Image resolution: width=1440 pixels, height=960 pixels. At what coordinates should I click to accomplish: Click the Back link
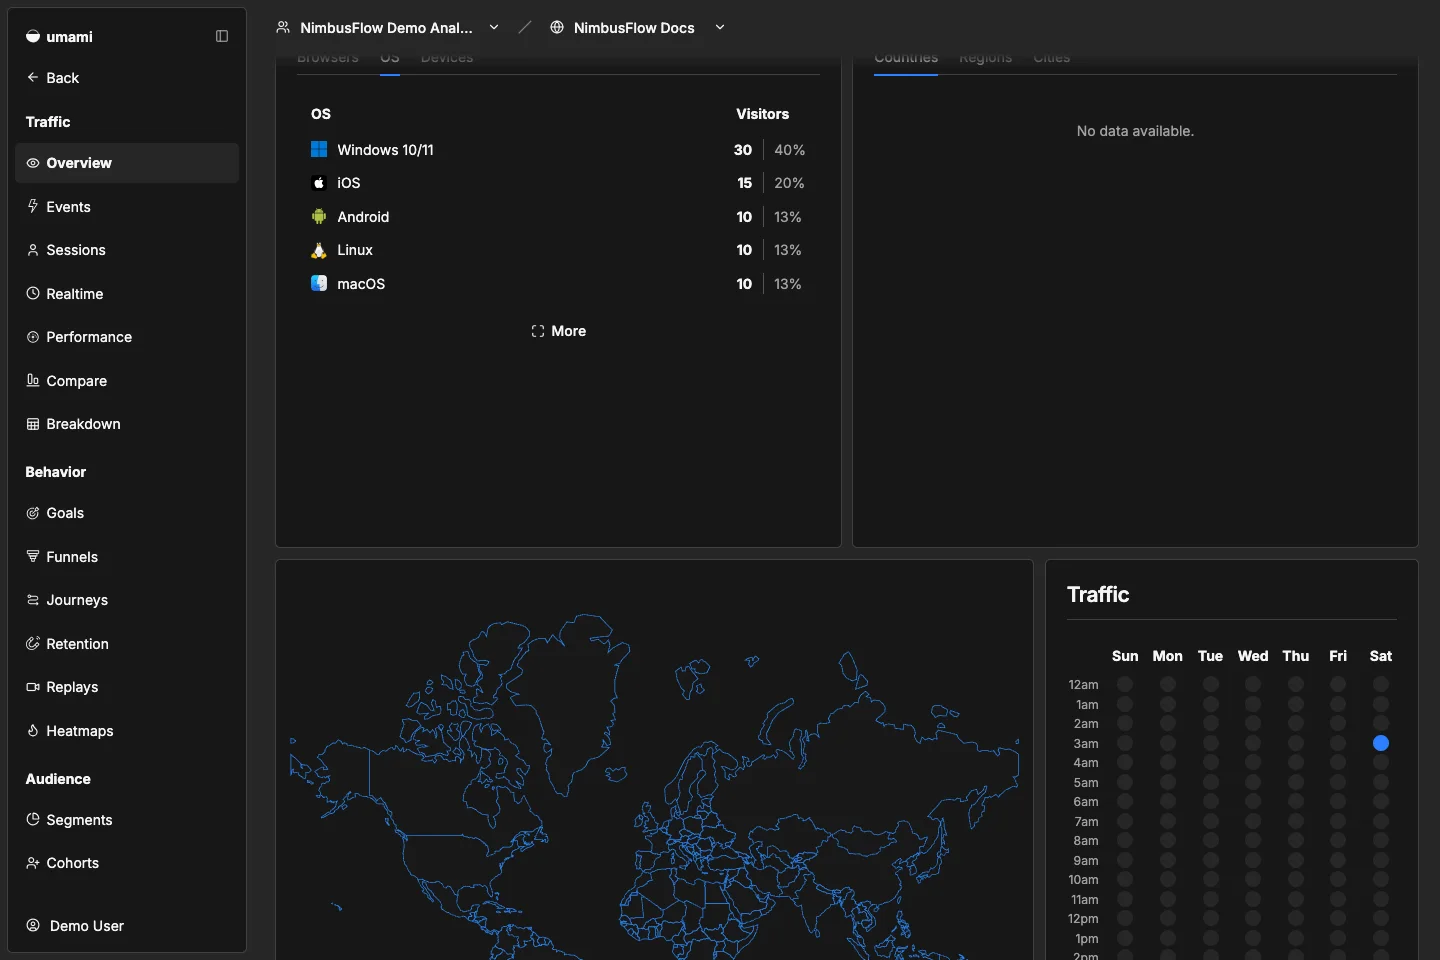pos(127,77)
